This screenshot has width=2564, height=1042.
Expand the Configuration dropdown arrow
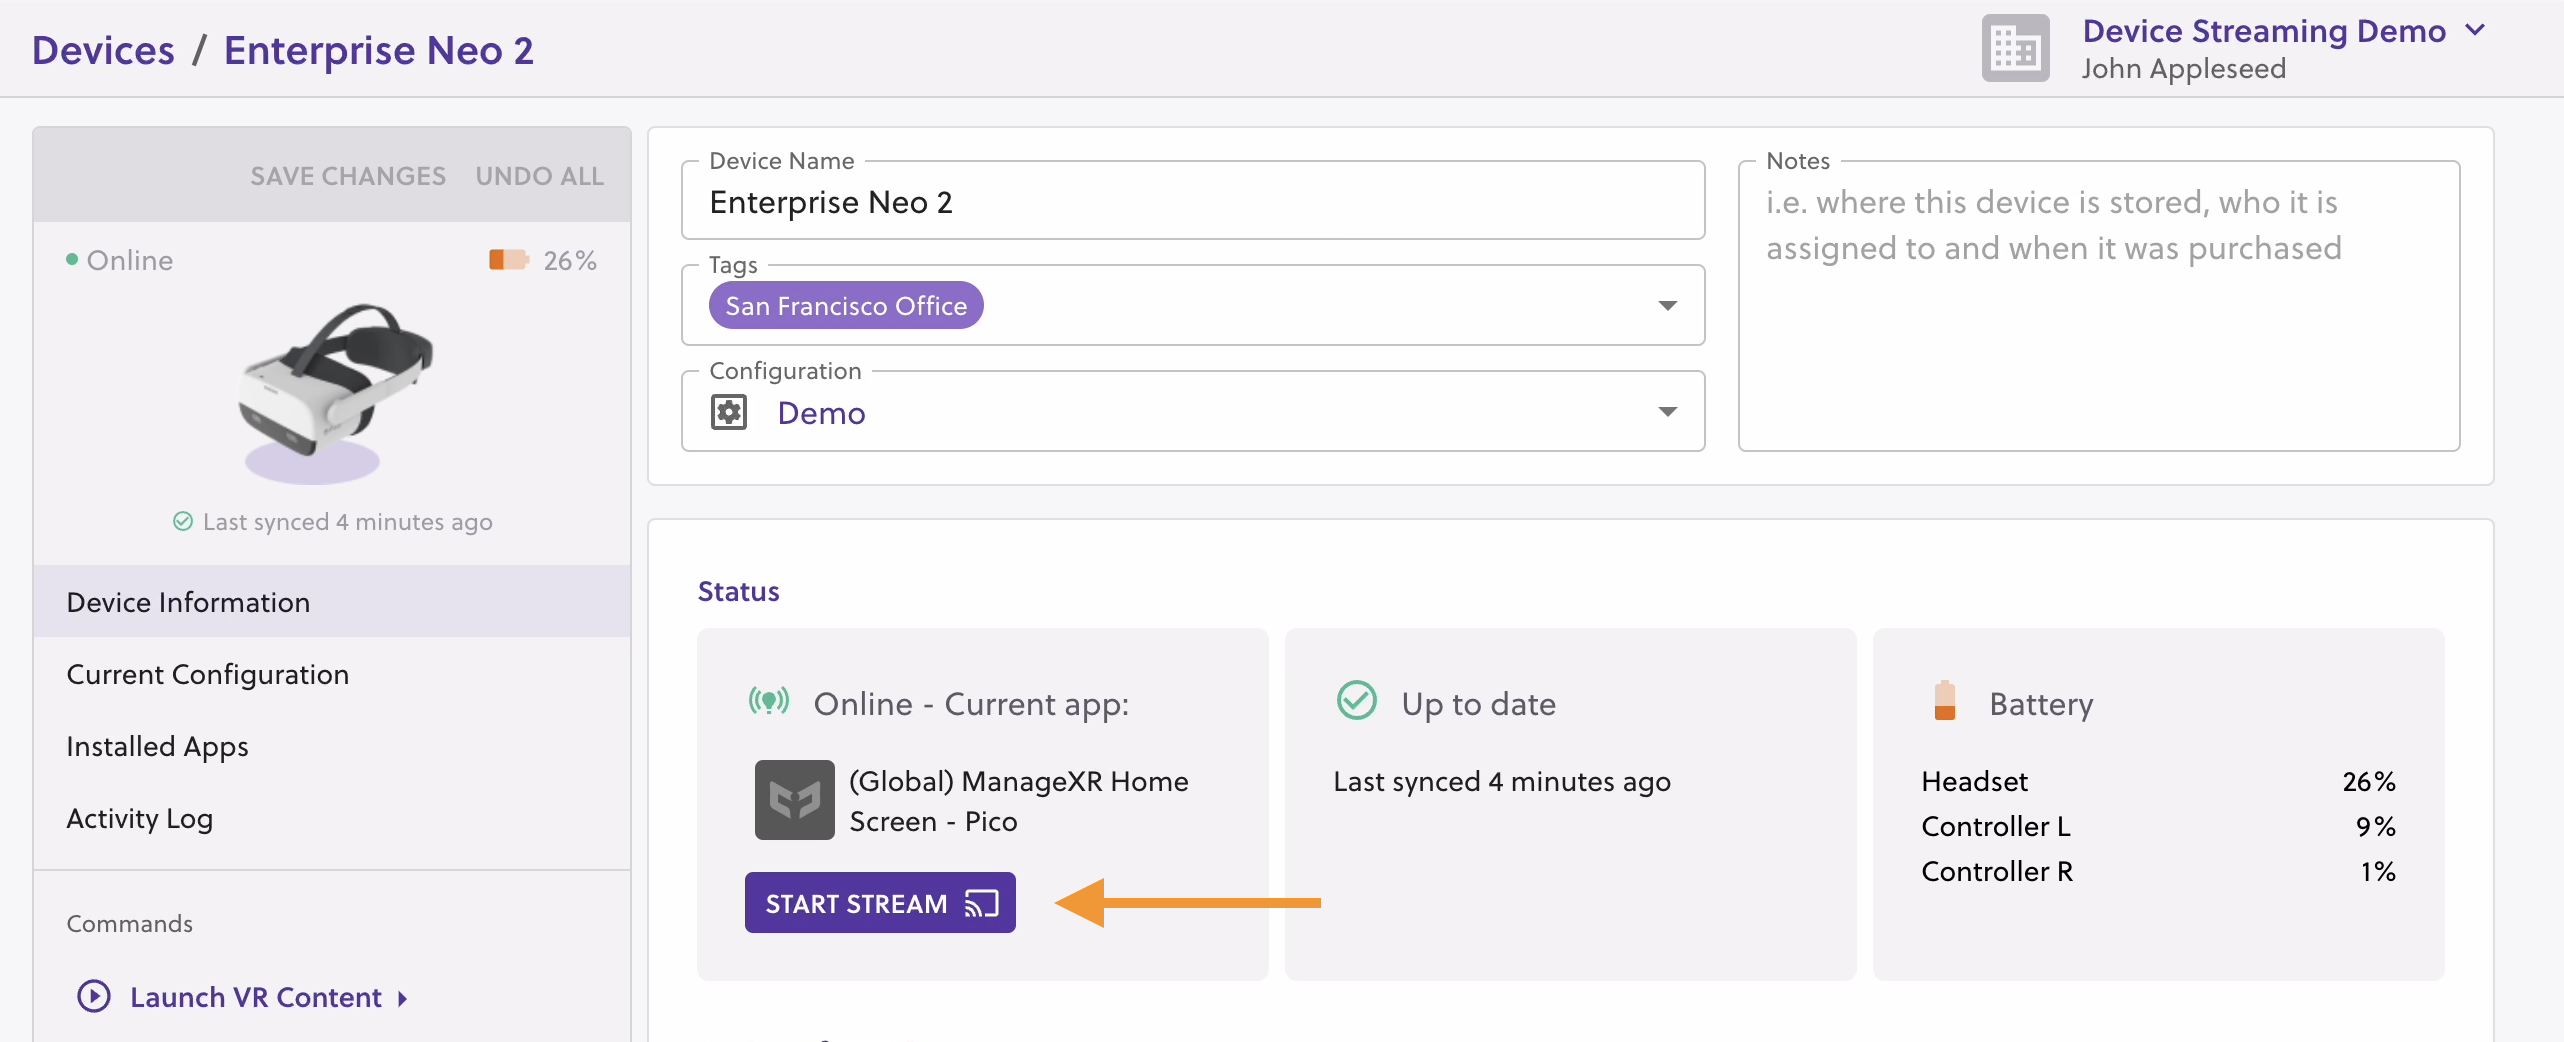pos(1667,412)
